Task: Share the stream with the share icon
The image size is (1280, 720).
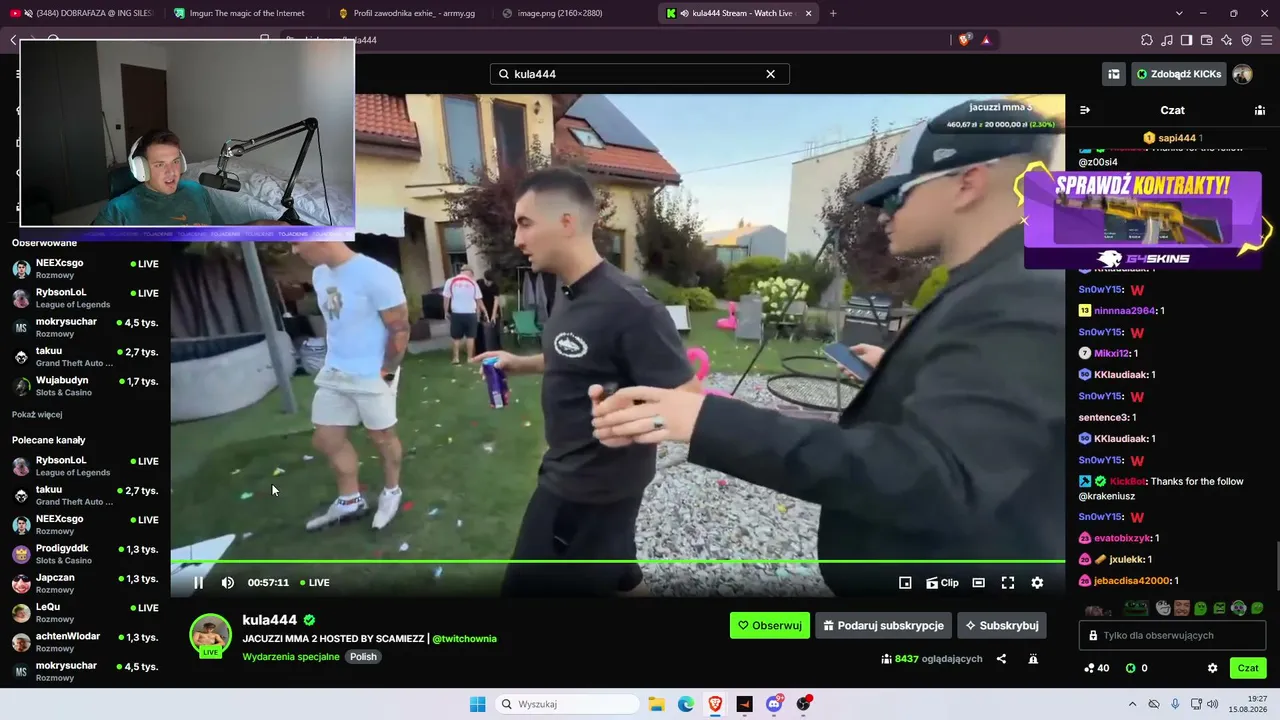Action: (x=1001, y=659)
